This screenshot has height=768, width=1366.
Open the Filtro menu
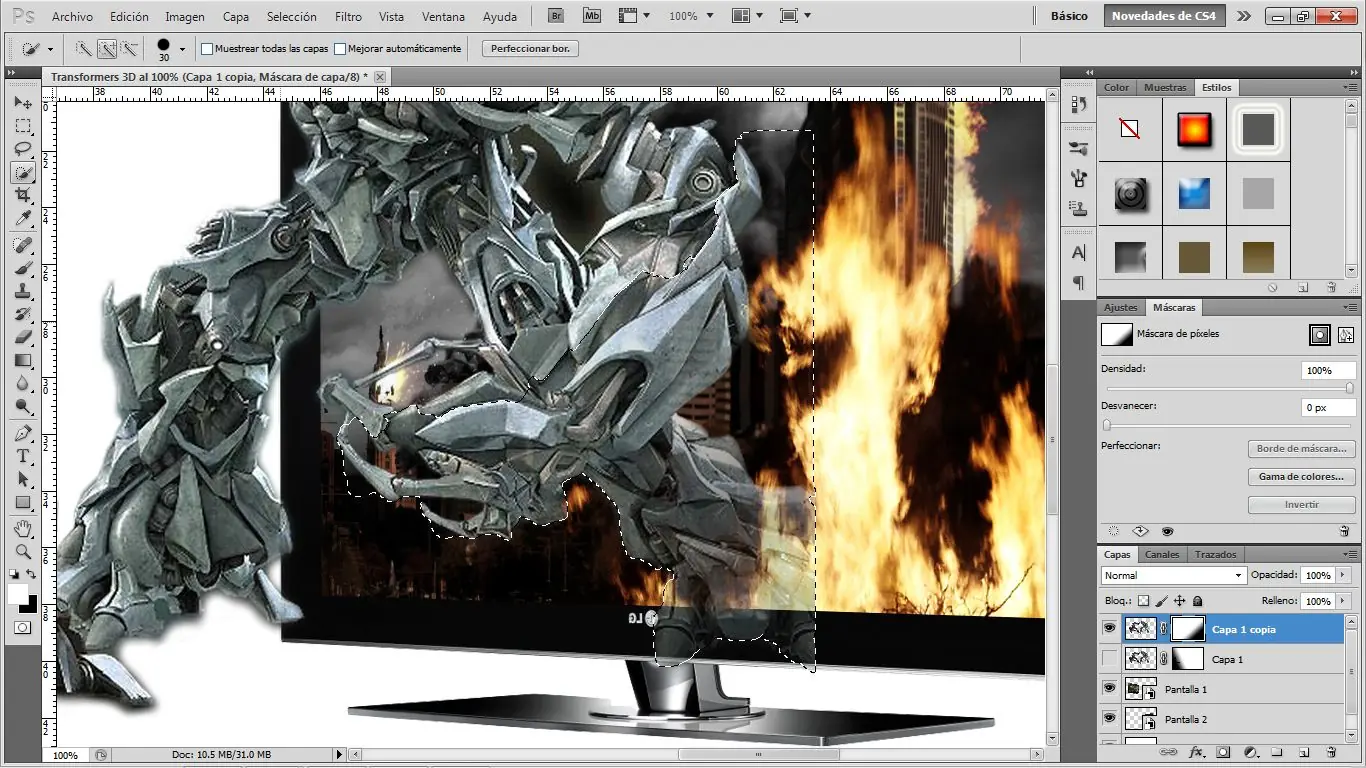tap(348, 16)
